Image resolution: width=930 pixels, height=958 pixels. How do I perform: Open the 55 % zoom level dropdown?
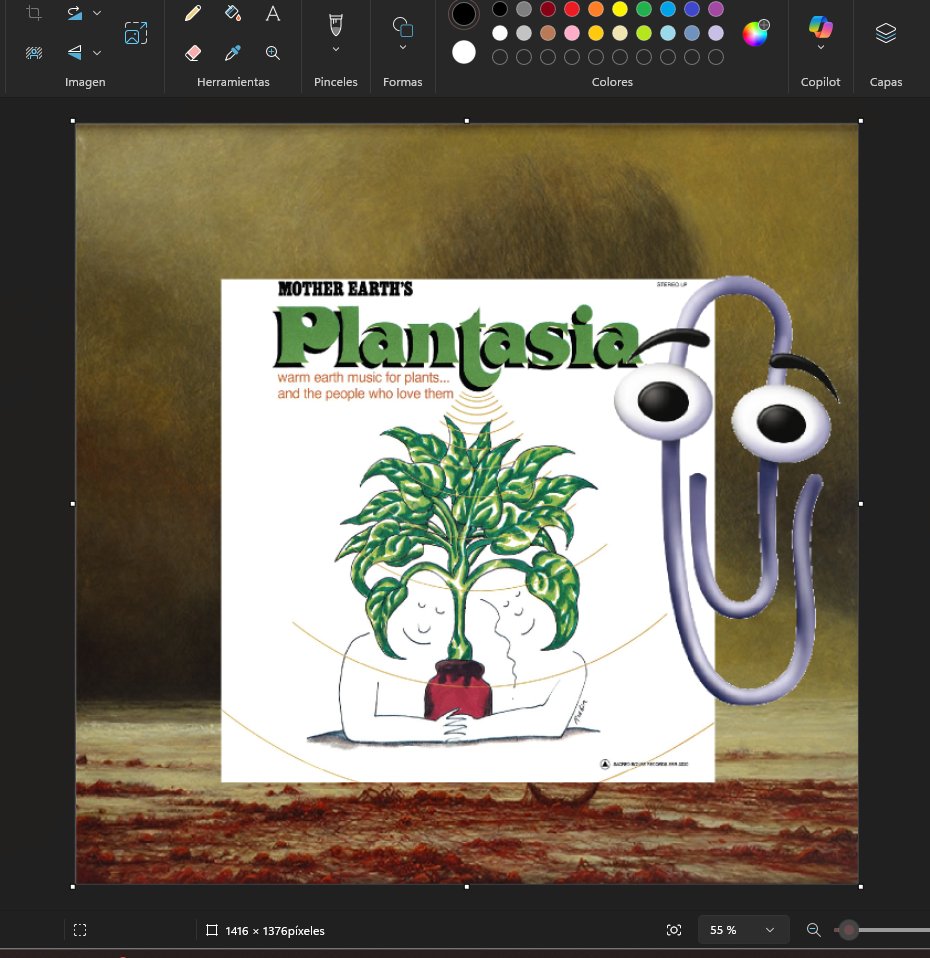point(744,930)
